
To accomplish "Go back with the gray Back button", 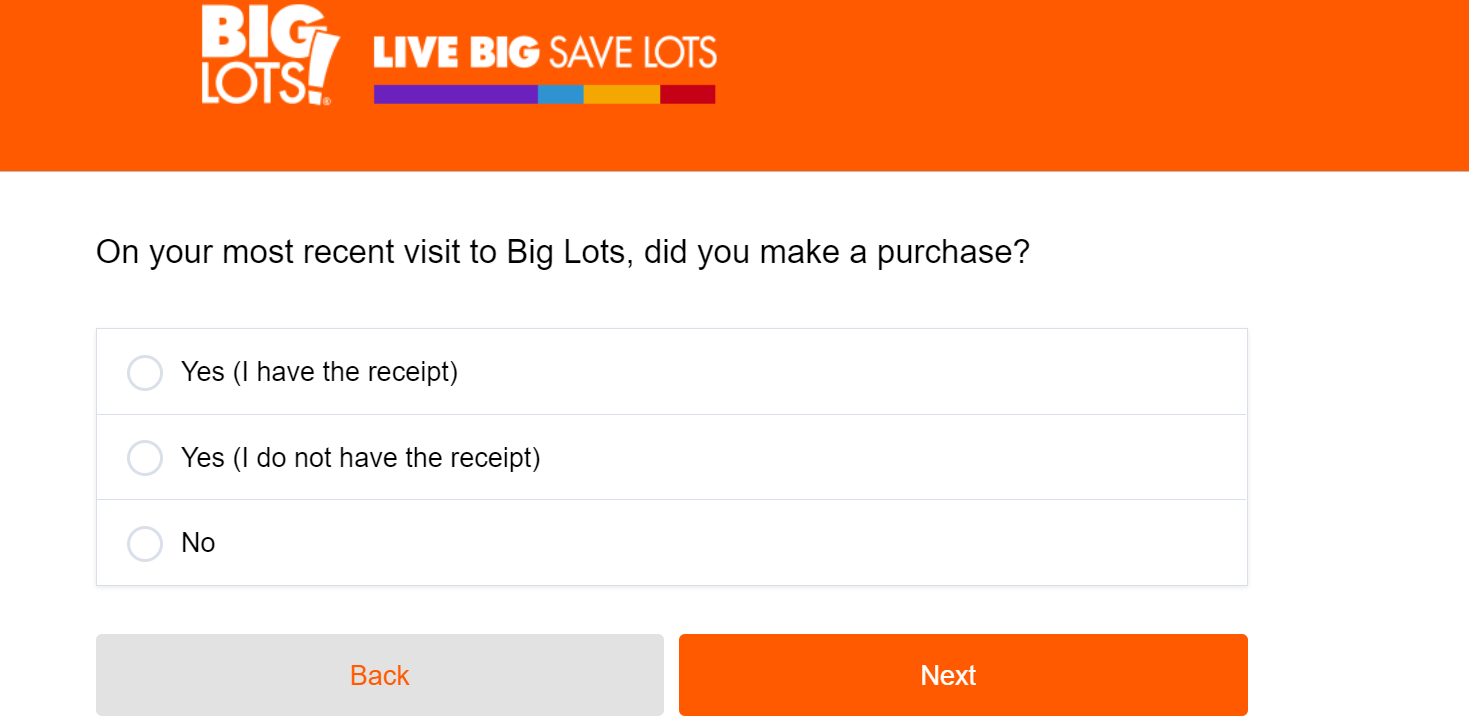I will 380,675.
